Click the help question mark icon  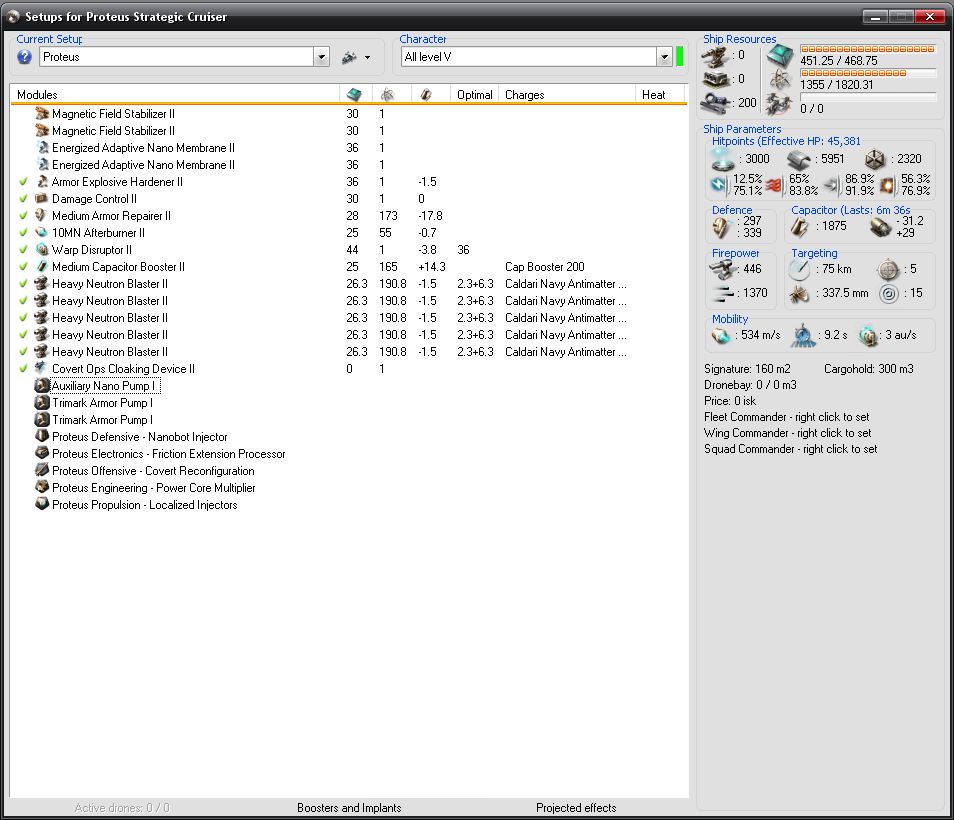24,57
